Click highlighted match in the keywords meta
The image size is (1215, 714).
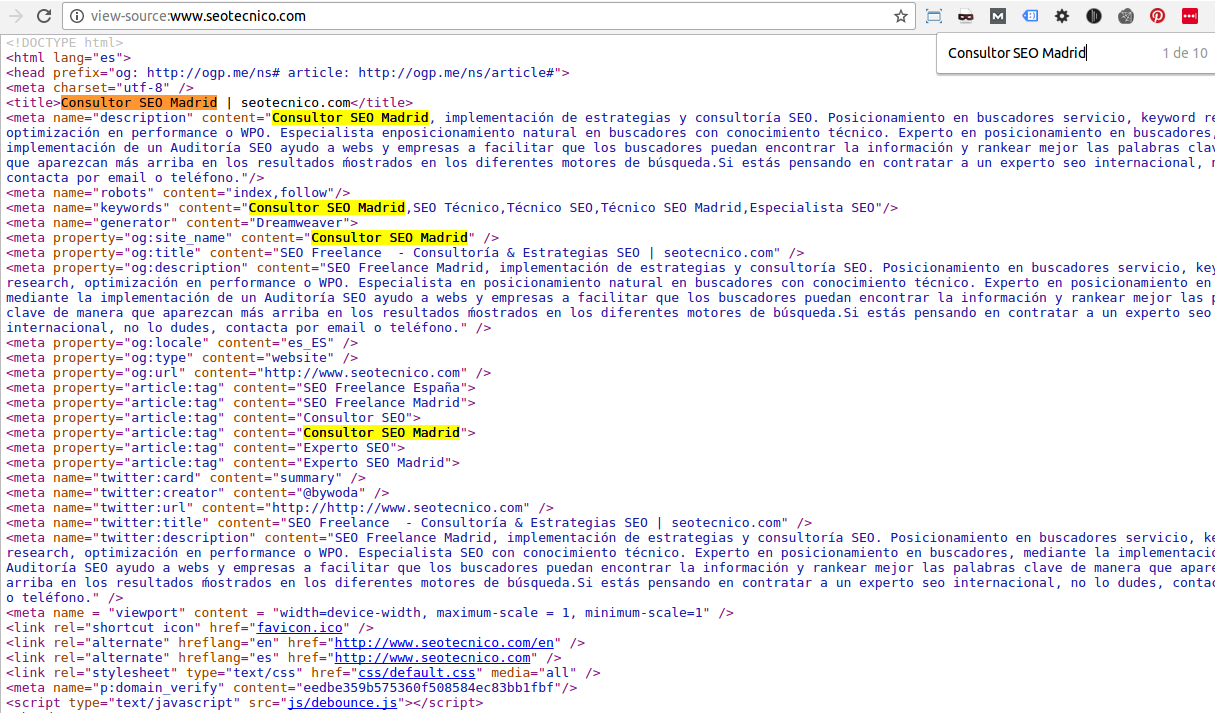327,208
